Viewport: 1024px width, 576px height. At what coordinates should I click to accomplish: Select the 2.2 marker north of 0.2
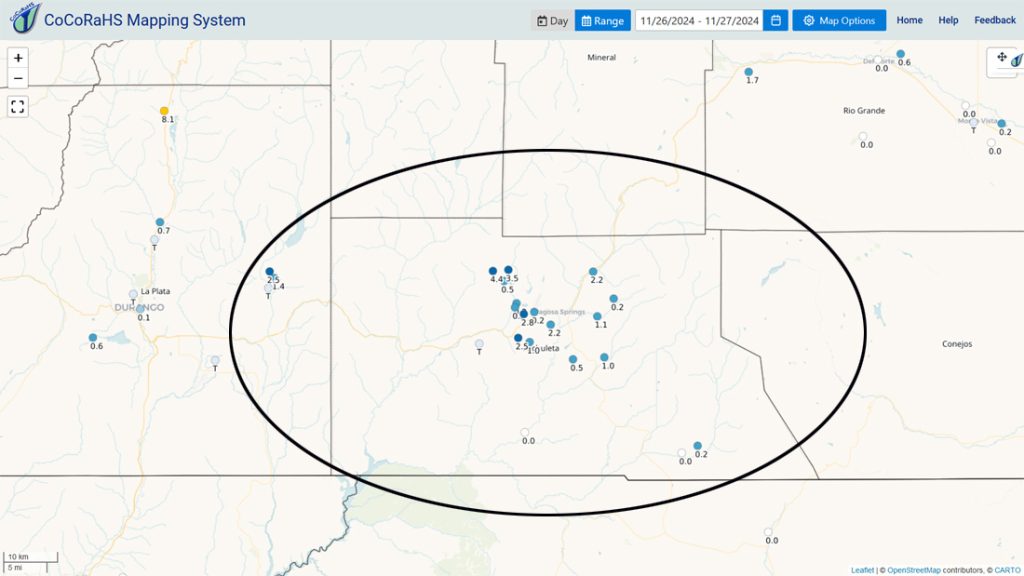(593, 272)
